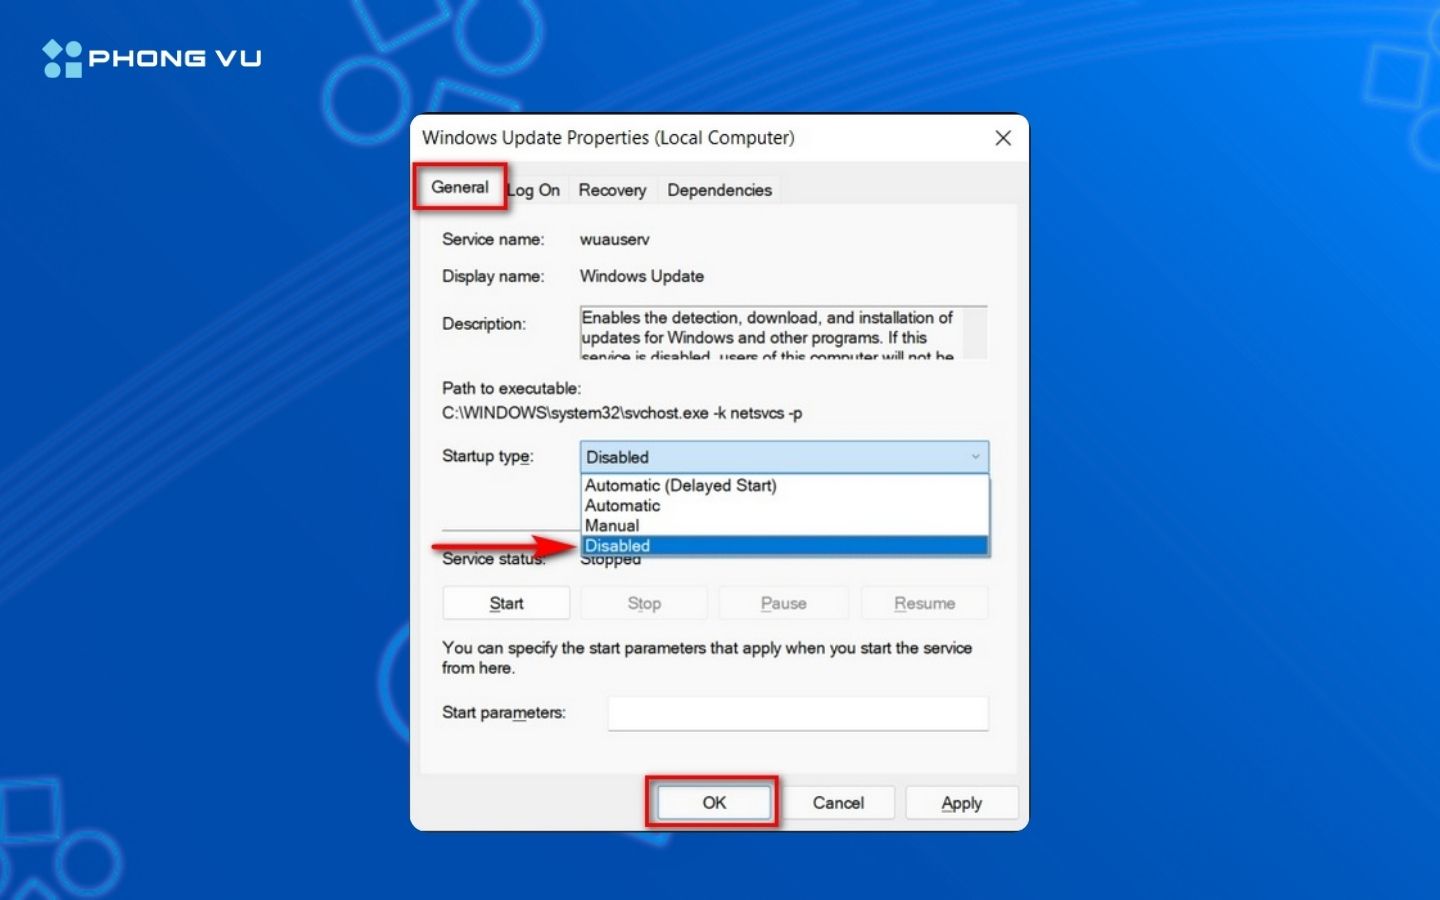
Task: Click the Start button to launch the service
Action: click(505, 603)
